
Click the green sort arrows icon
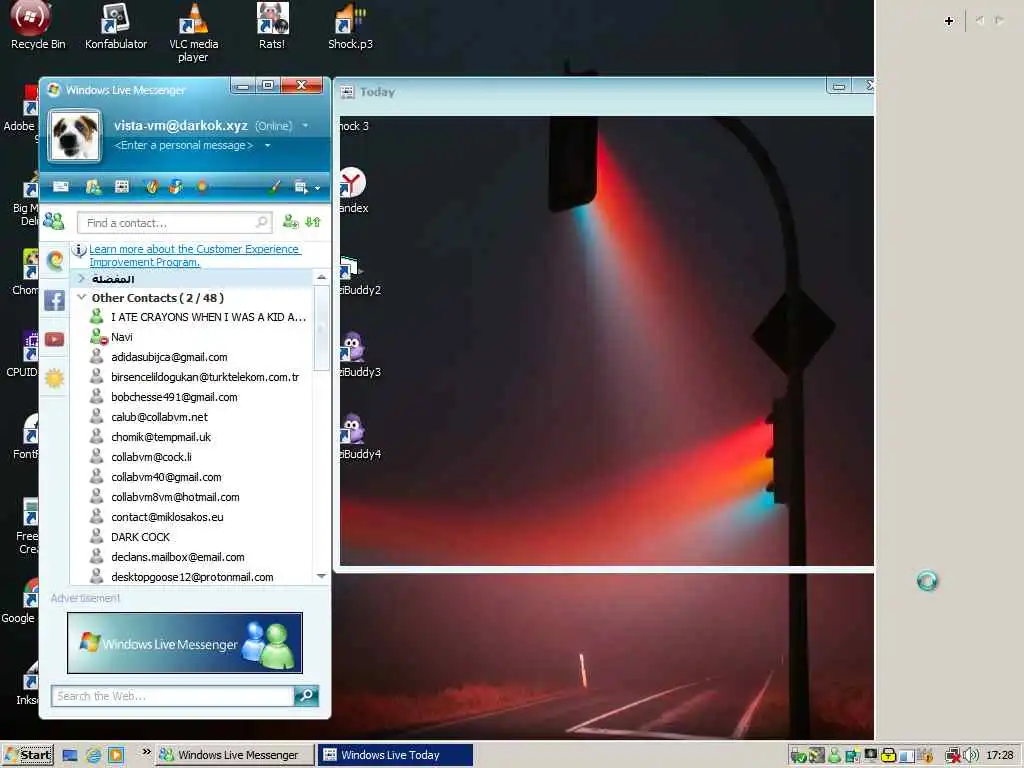[x=313, y=222]
